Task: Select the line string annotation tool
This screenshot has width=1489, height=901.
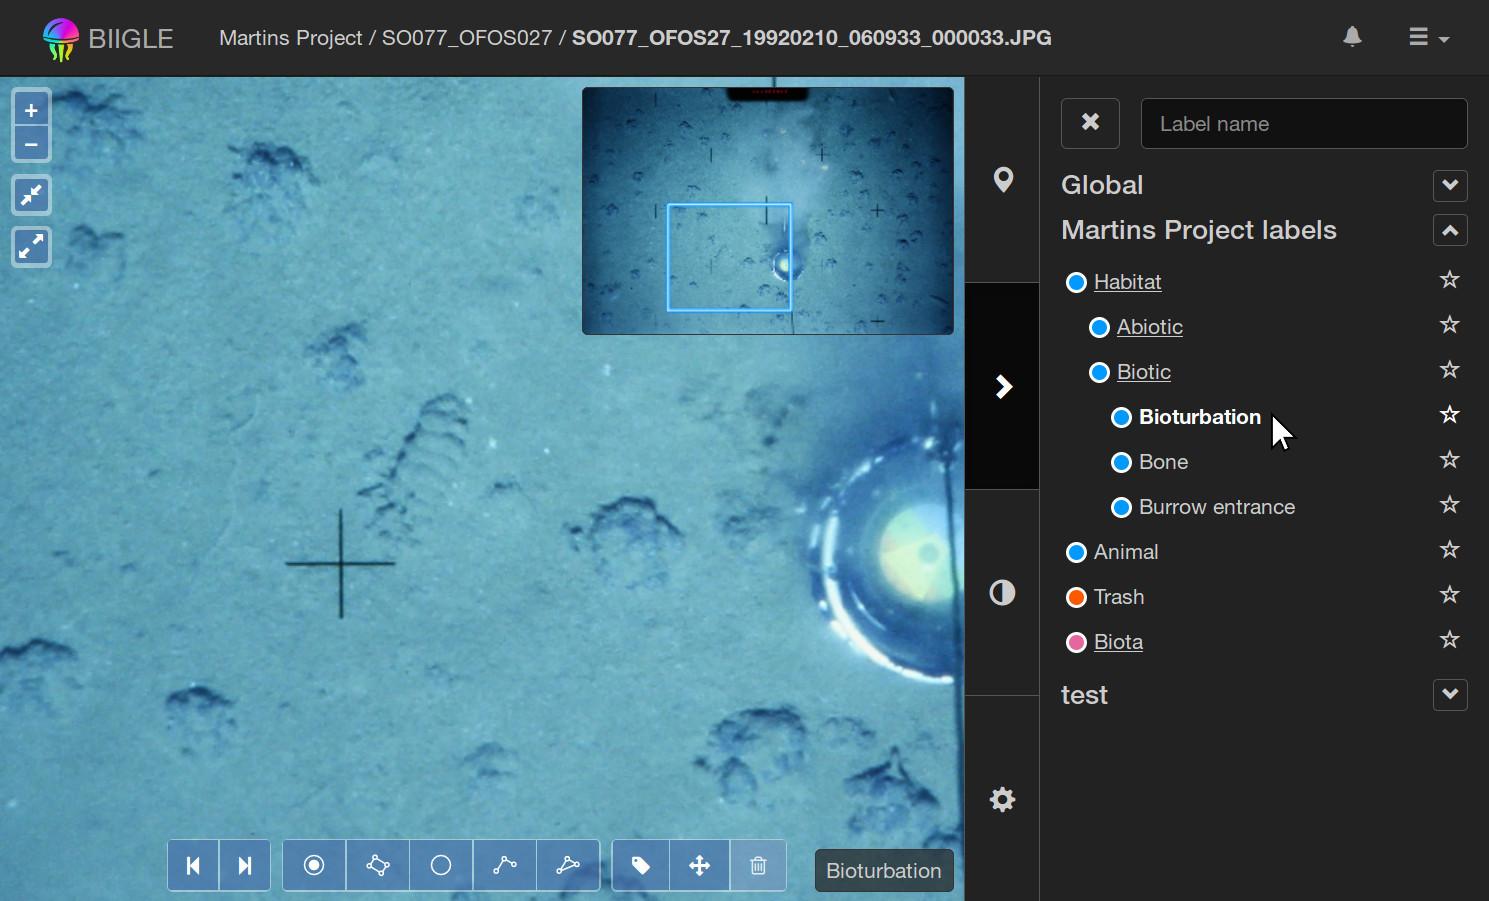Action: point(505,866)
